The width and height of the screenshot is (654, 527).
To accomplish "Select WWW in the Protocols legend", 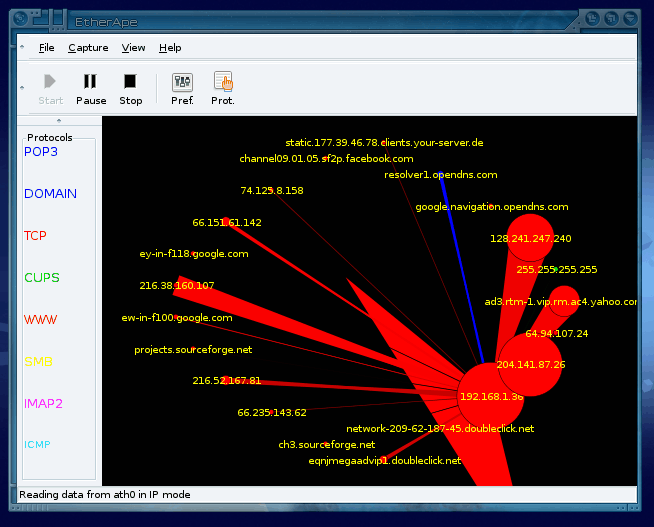I will [x=40, y=319].
